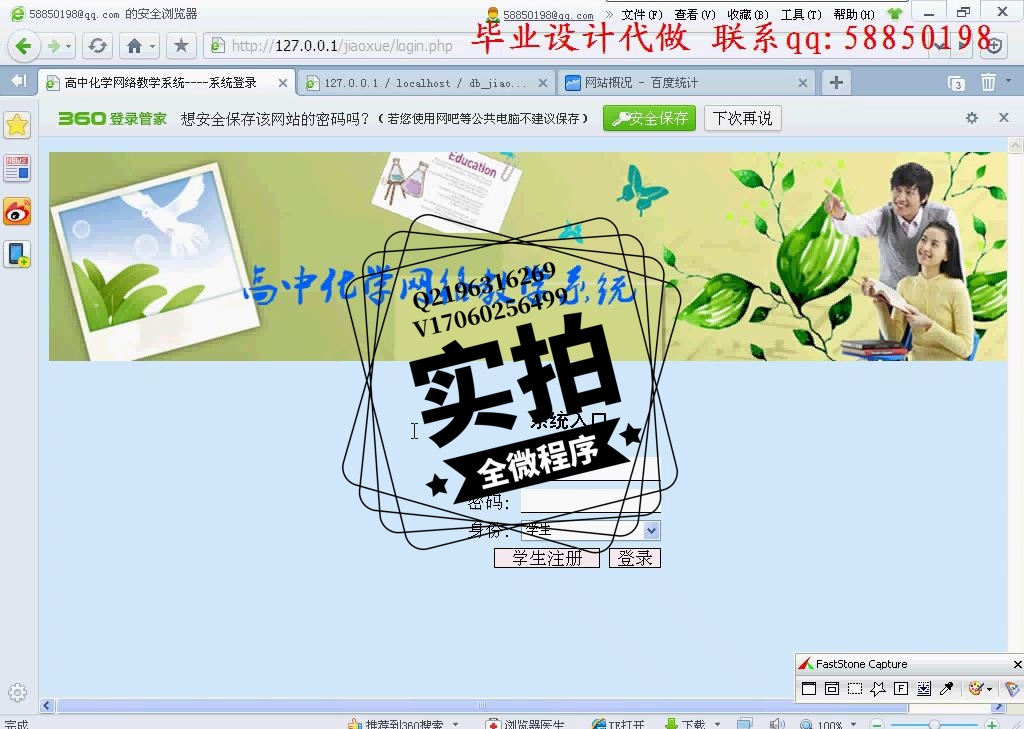Open the home button dropdown arrow

[x=152, y=46]
